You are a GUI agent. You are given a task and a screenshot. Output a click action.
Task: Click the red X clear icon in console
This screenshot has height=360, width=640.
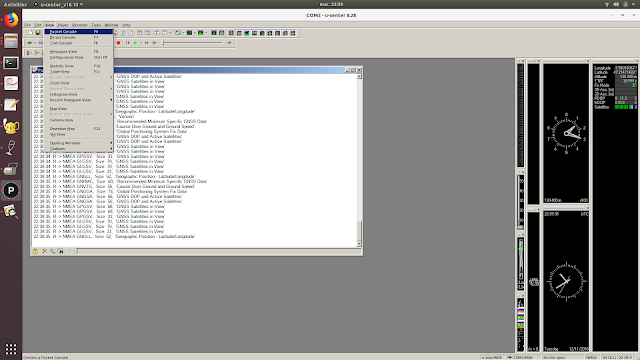pyautogui.click(x=44, y=251)
